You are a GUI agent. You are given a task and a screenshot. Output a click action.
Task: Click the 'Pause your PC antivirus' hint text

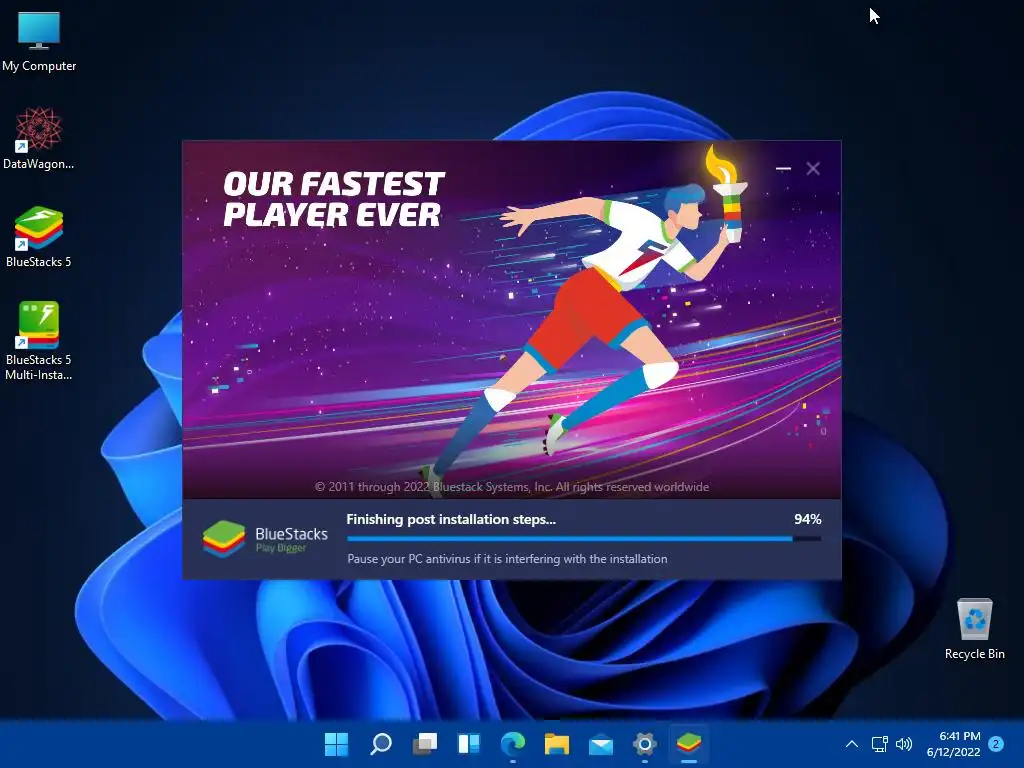[507, 559]
